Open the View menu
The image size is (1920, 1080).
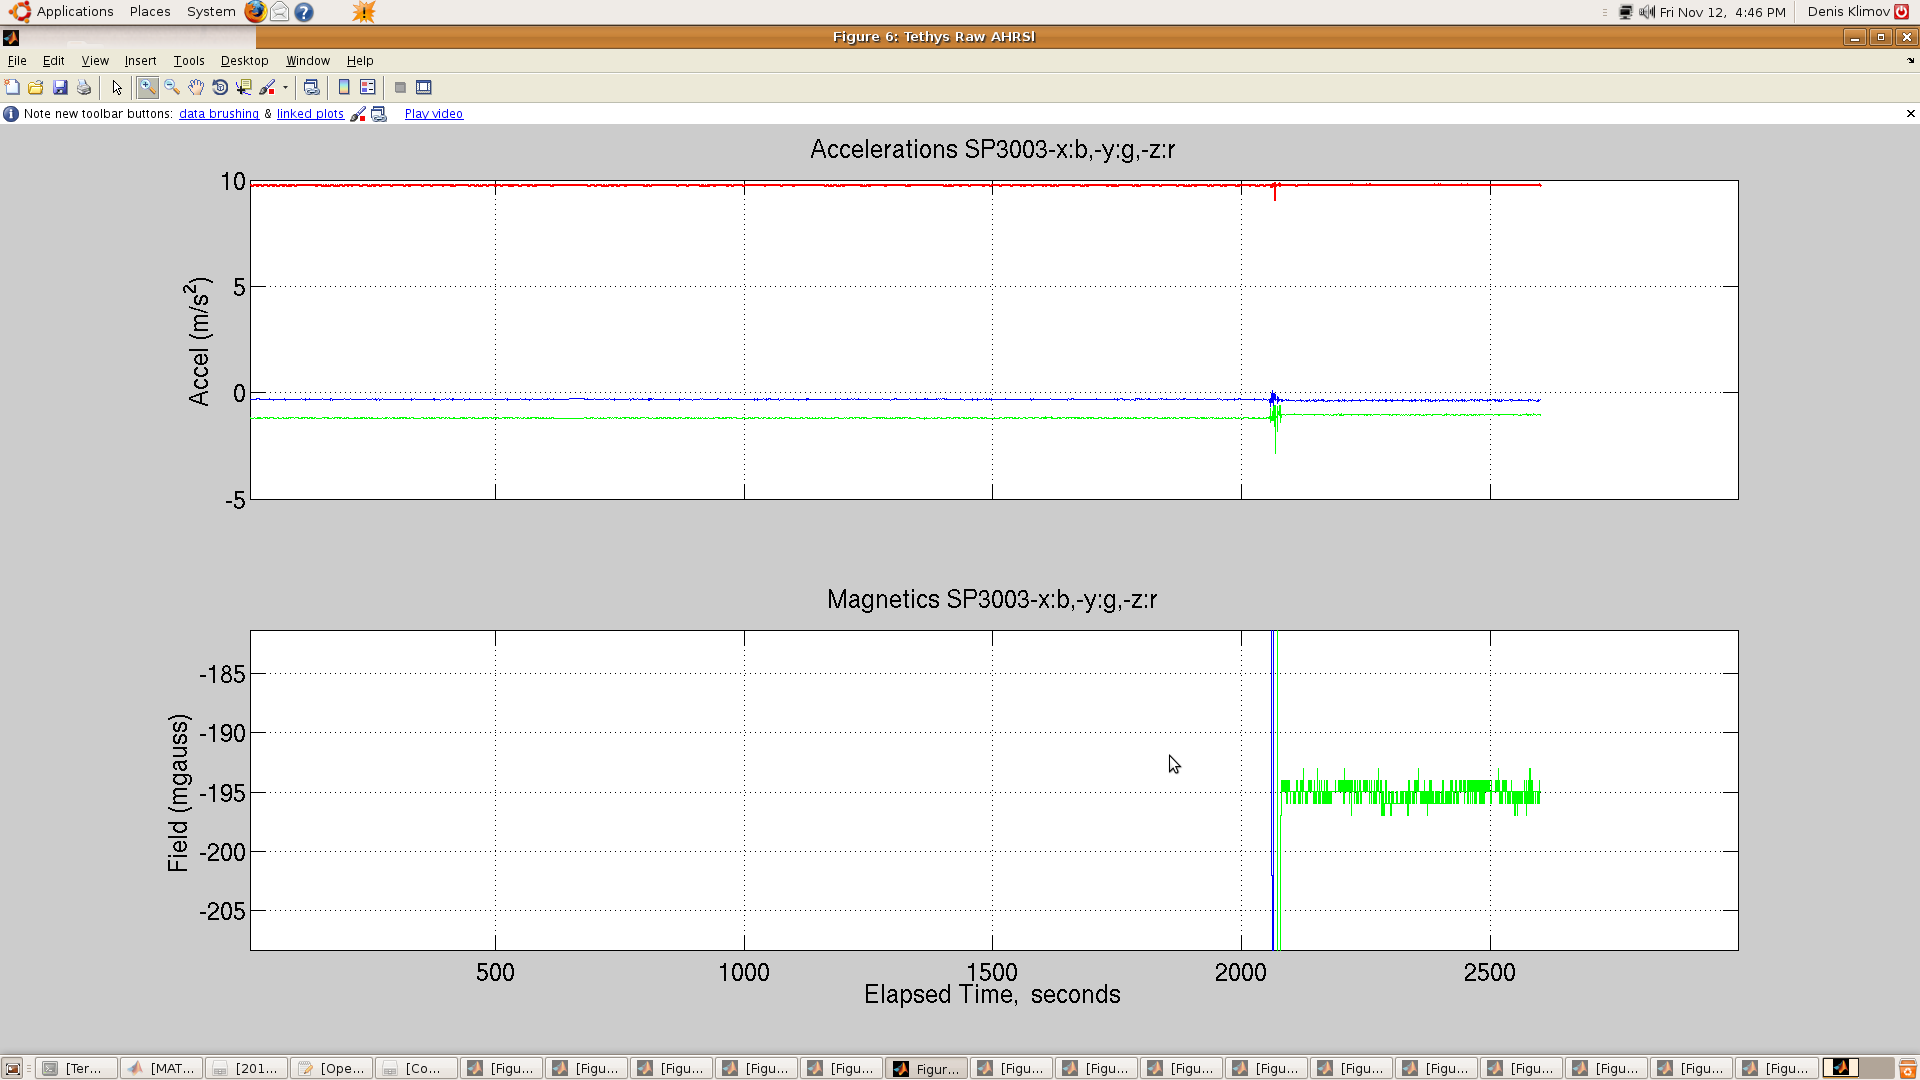pos(95,61)
